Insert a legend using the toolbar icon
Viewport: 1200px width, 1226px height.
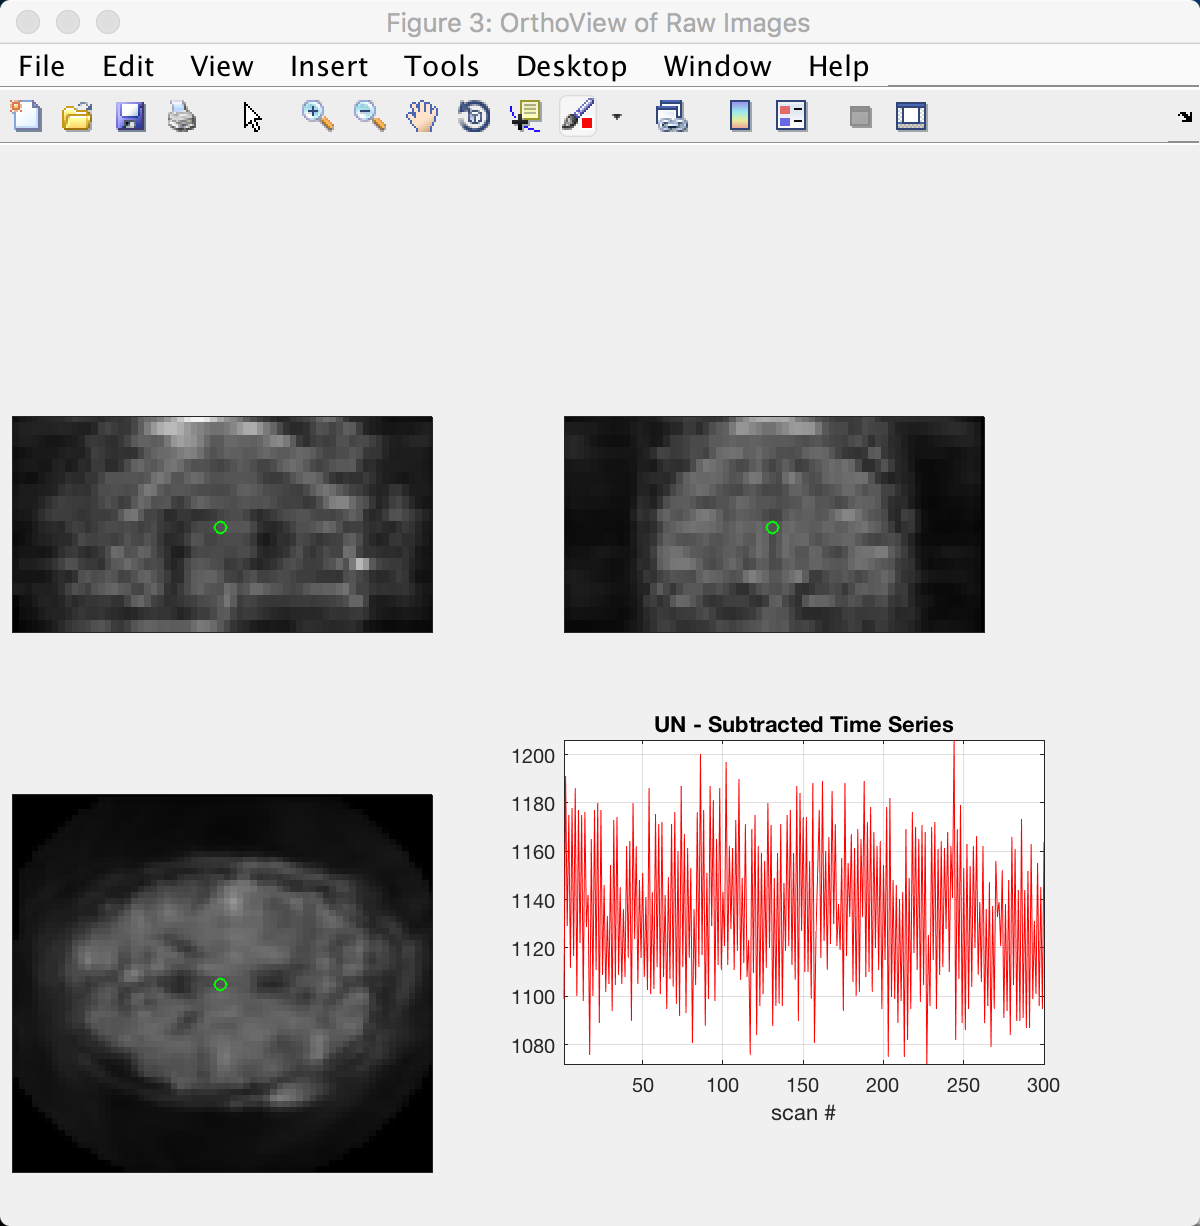point(791,116)
